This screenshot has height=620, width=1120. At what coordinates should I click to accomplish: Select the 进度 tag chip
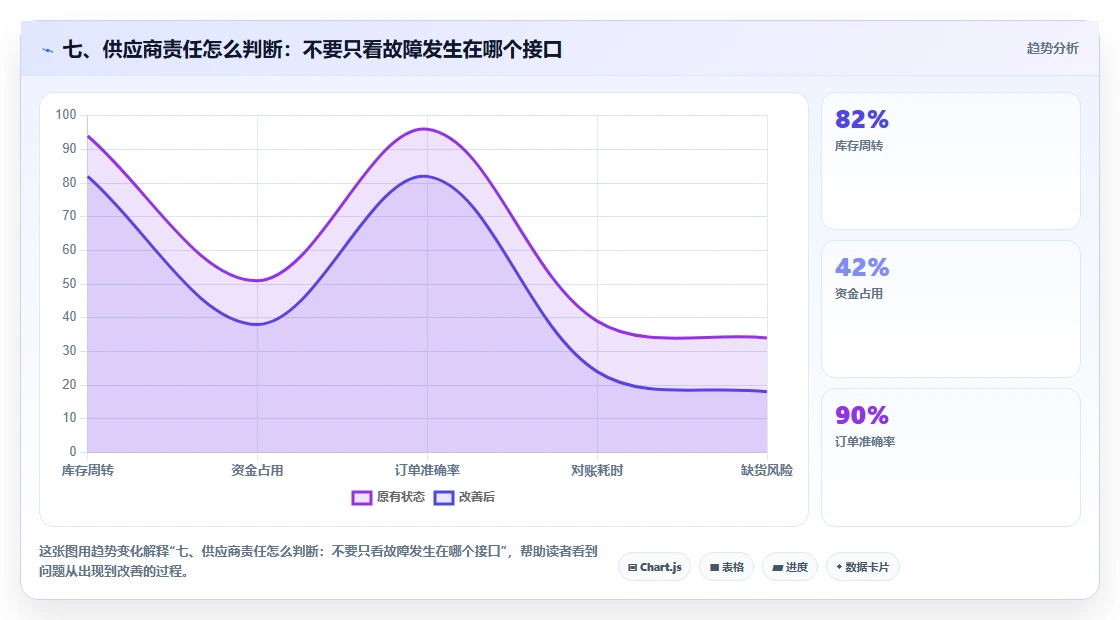pyautogui.click(x=790, y=567)
